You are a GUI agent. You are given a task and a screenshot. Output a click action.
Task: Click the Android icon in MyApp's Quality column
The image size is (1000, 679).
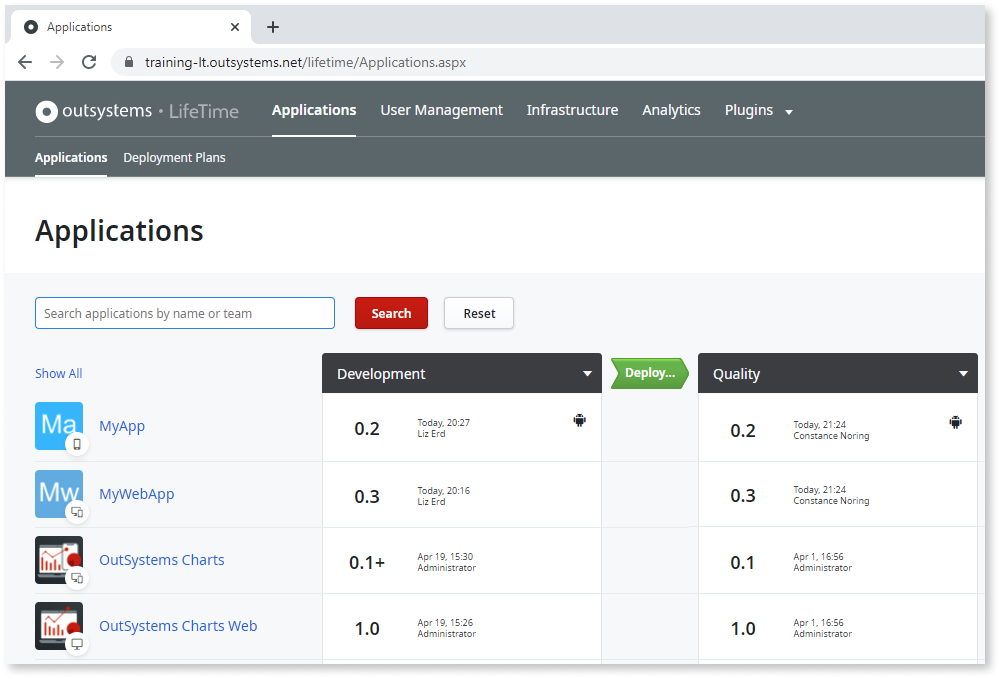pos(955,421)
